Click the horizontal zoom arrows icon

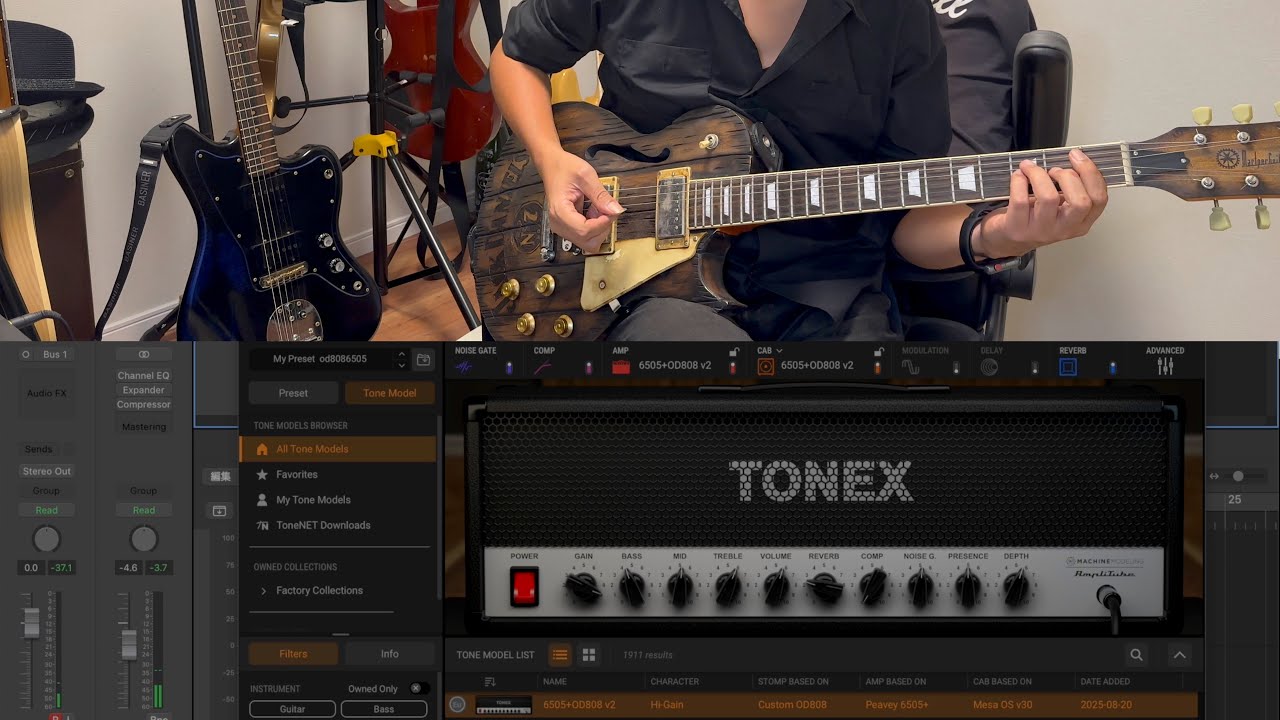[x=1215, y=477]
